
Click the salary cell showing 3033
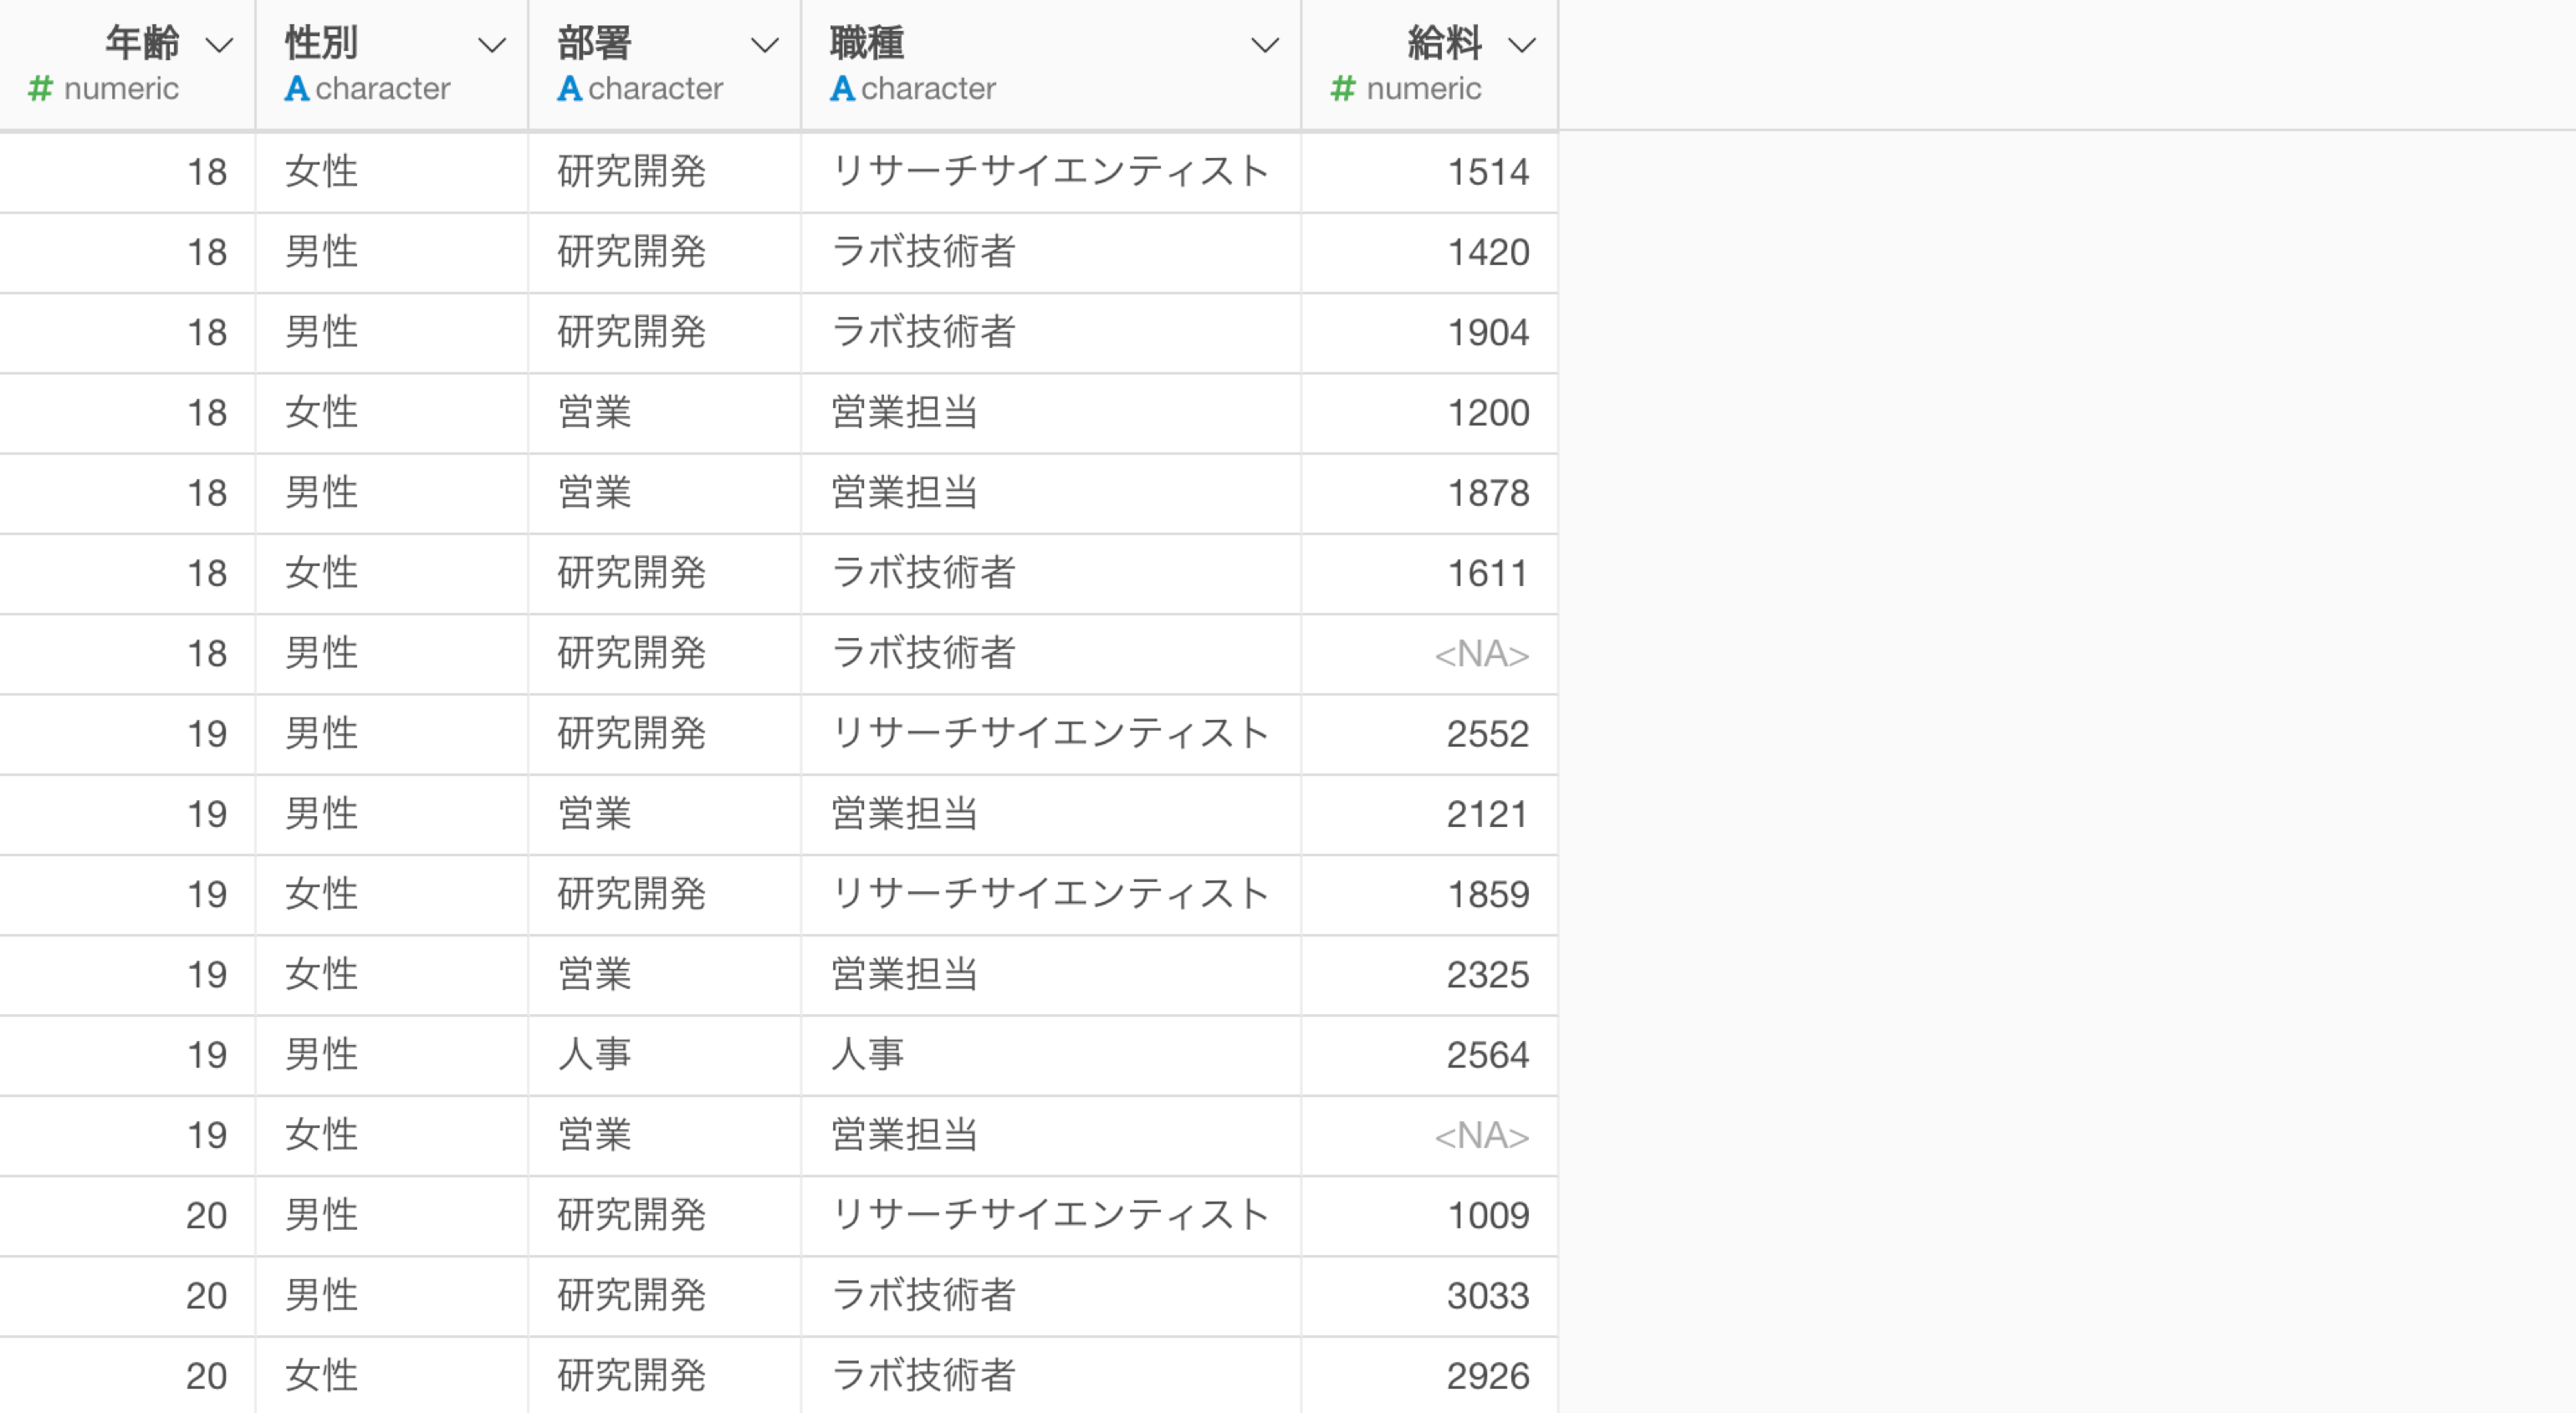tap(1429, 1296)
